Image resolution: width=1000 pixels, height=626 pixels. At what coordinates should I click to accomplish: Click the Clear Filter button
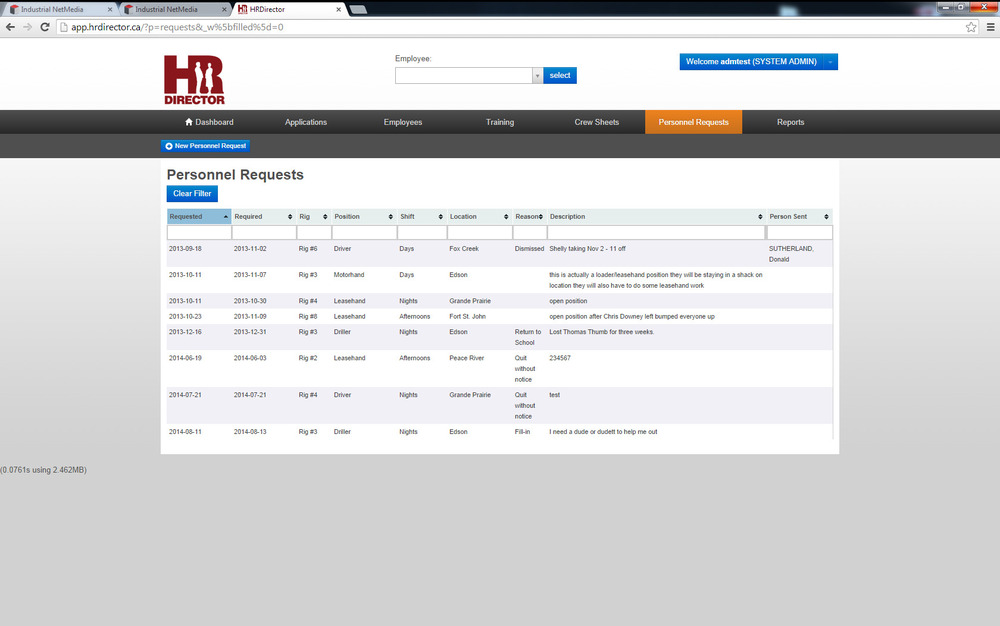[192, 193]
